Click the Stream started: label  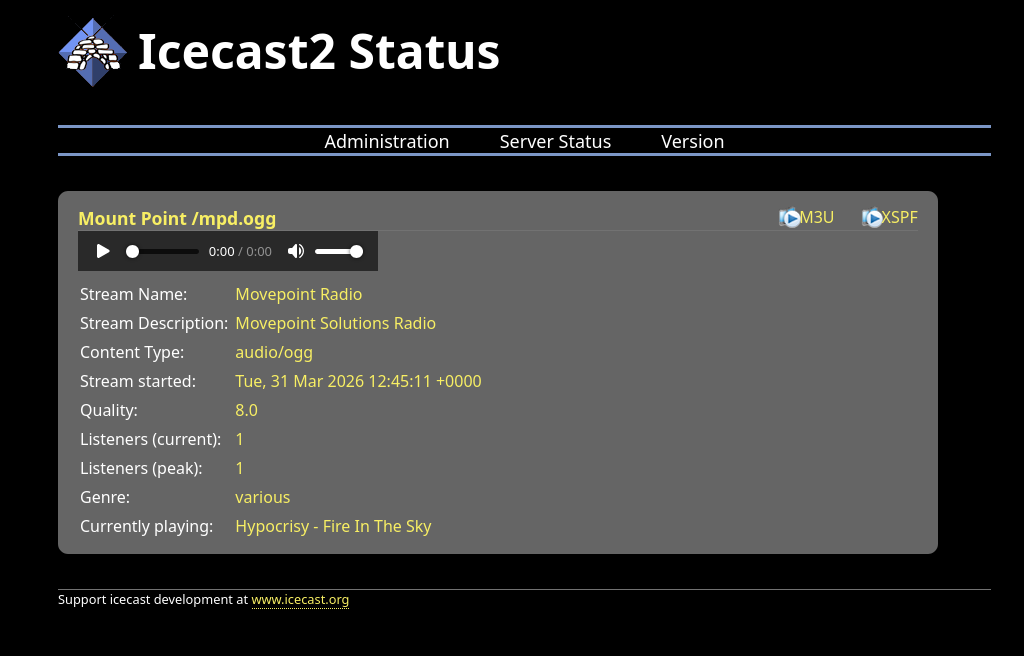138,381
